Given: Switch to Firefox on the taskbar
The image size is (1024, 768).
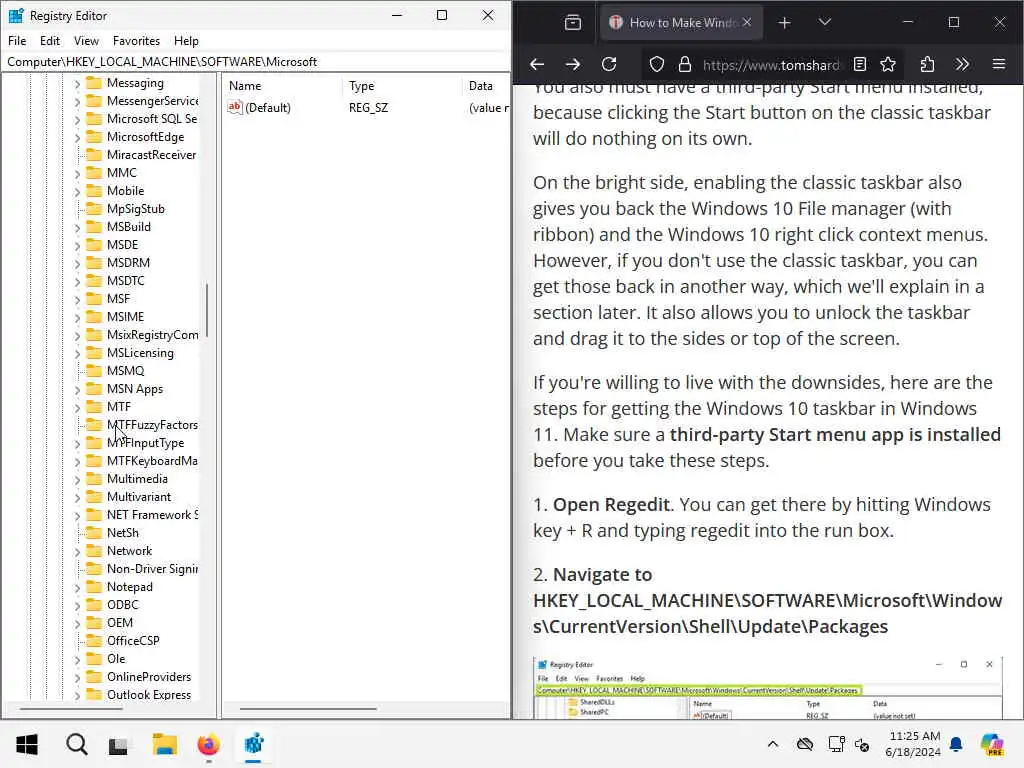Looking at the screenshot, I should (208, 744).
